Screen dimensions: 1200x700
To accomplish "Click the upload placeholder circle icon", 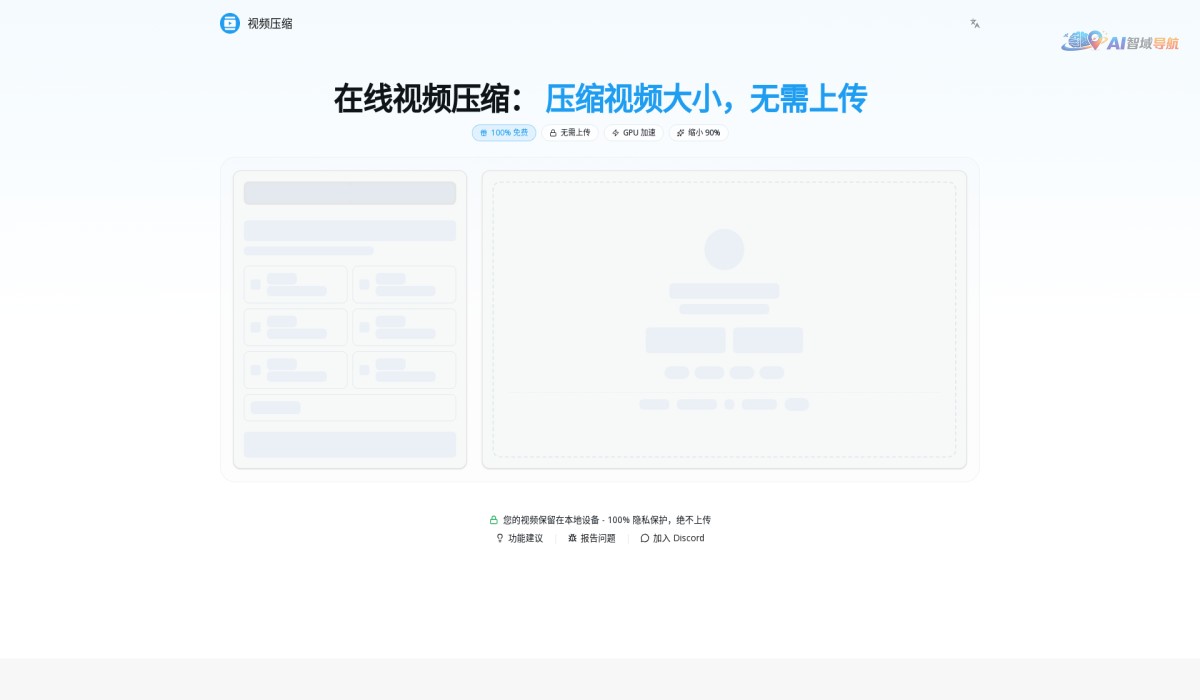I will click(724, 249).
